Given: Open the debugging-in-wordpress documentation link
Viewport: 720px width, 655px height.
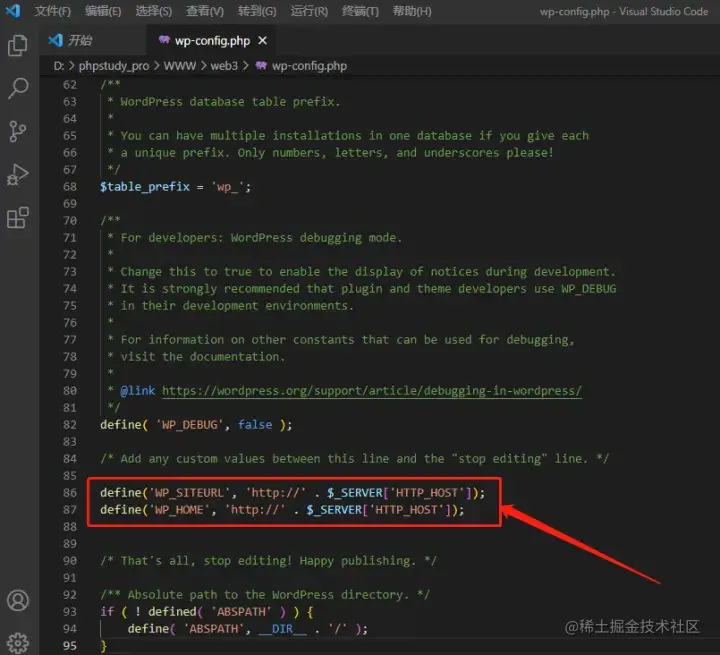Looking at the screenshot, I should [372, 391].
